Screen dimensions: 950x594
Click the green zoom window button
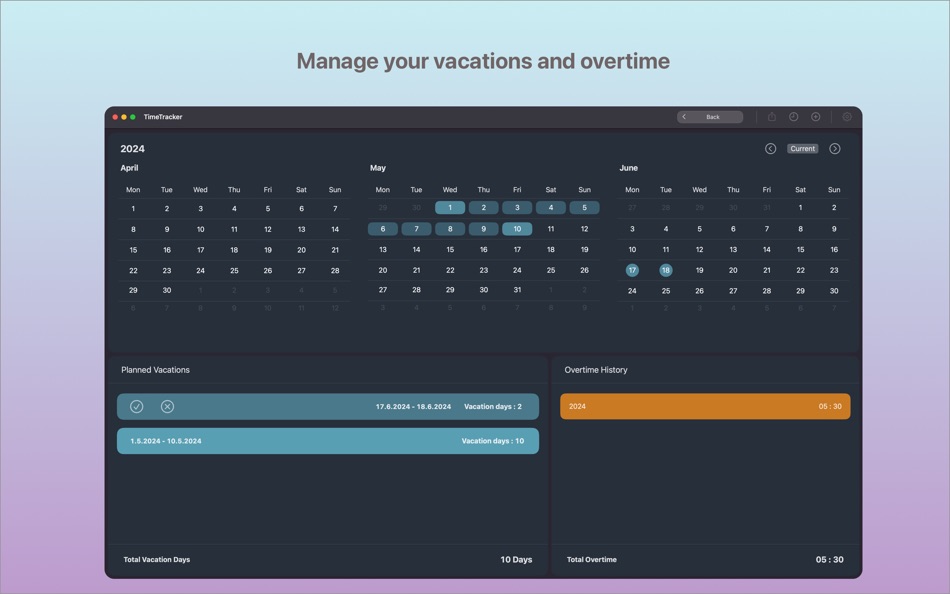coord(133,117)
